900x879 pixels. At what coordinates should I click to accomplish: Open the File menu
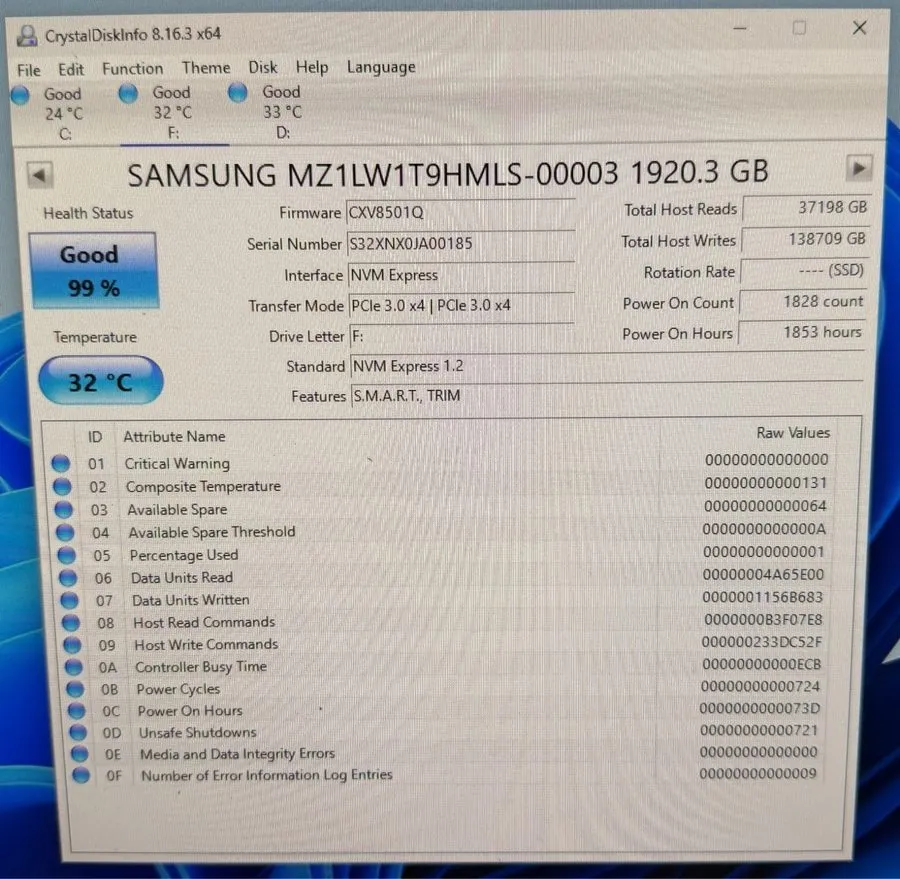click(29, 70)
